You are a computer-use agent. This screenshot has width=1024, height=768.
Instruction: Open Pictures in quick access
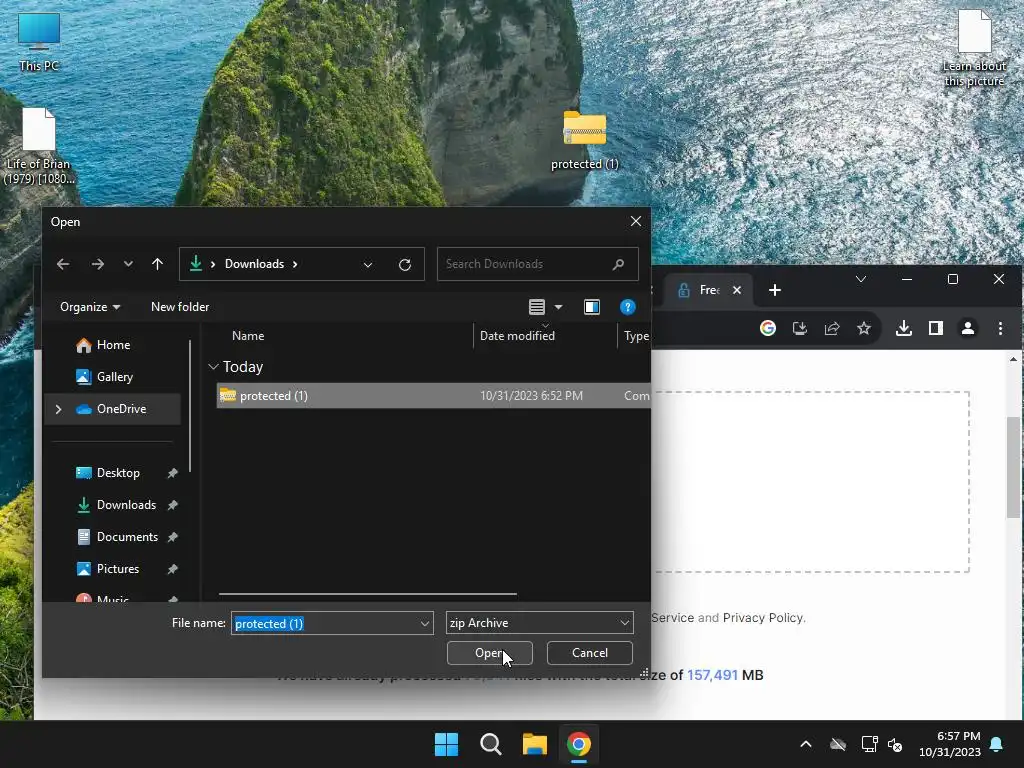pos(118,569)
